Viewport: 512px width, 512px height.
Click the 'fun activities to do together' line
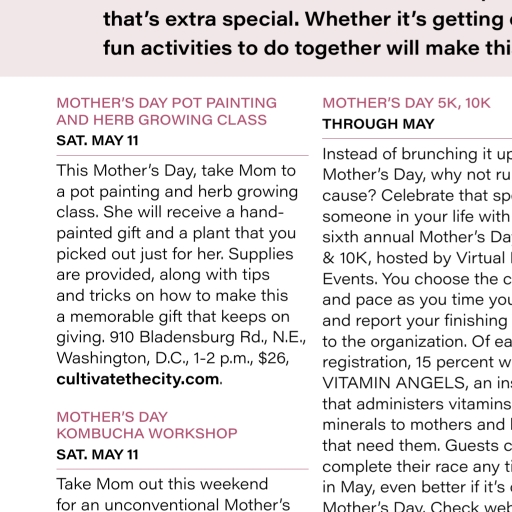click(x=307, y=48)
